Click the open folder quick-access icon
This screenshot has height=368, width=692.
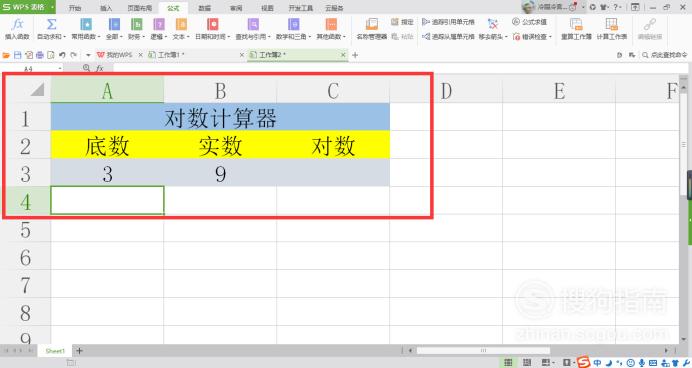(6, 55)
